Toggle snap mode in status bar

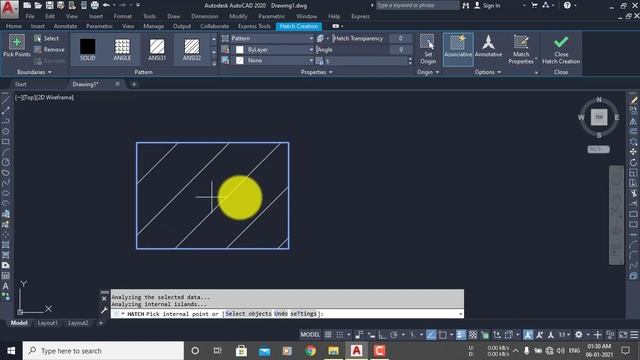point(340,335)
